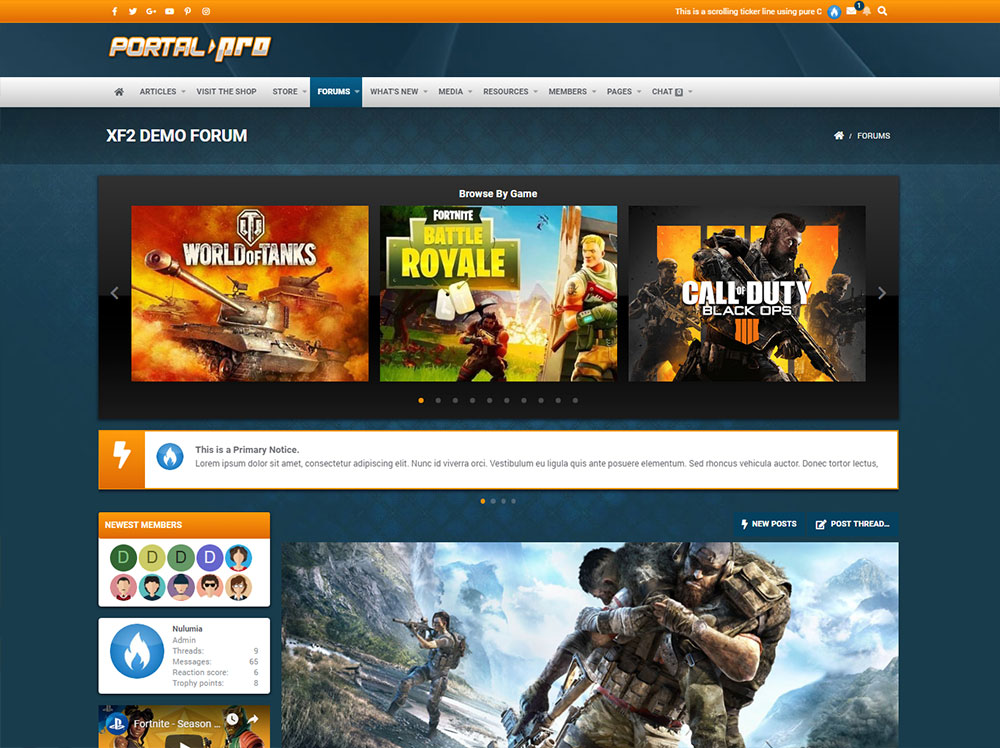This screenshot has width=1000, height=748.
Task: Open the Facebook social link
Action: tap(115, 11)
